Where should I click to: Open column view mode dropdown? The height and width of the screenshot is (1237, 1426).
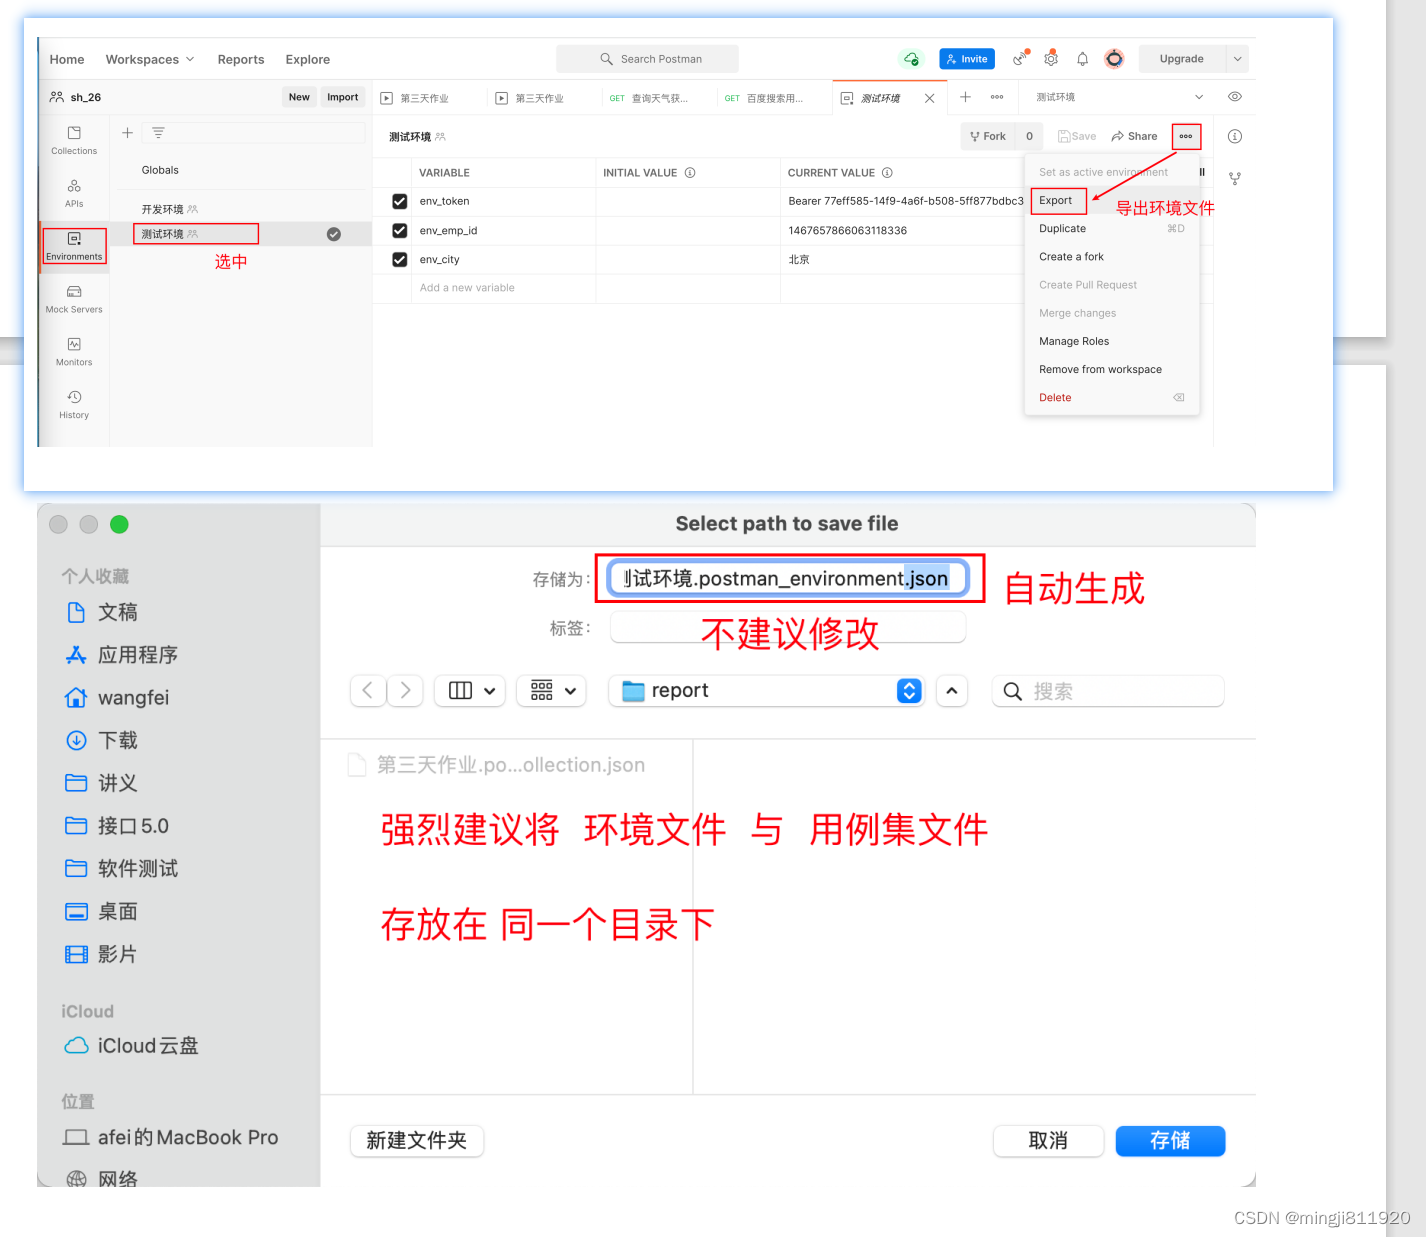click(470, 690)
